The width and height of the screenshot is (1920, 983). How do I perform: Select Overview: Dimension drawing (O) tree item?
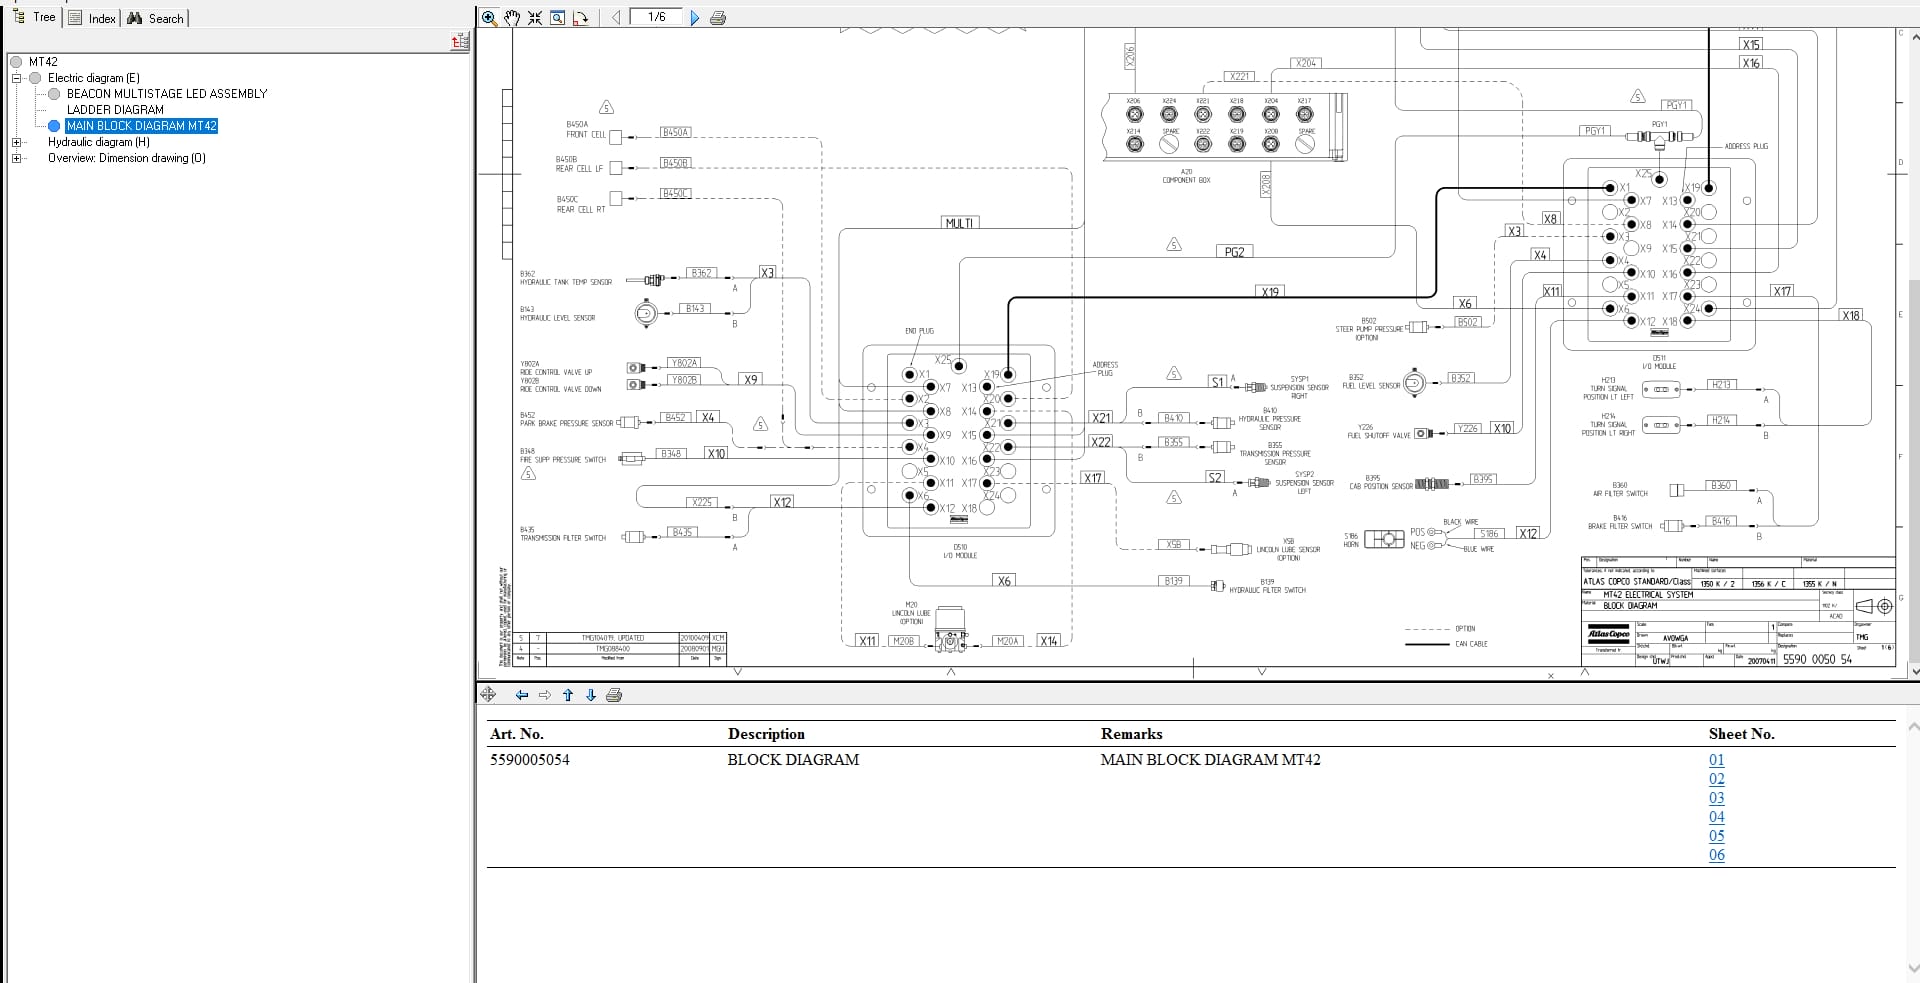coord(127,158)
